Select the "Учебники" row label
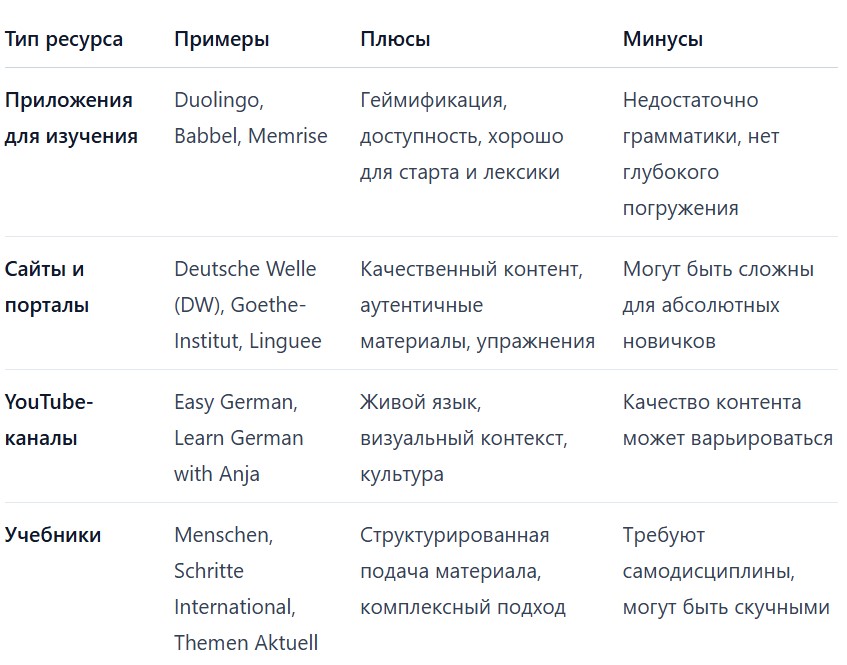 click(53, 535)
